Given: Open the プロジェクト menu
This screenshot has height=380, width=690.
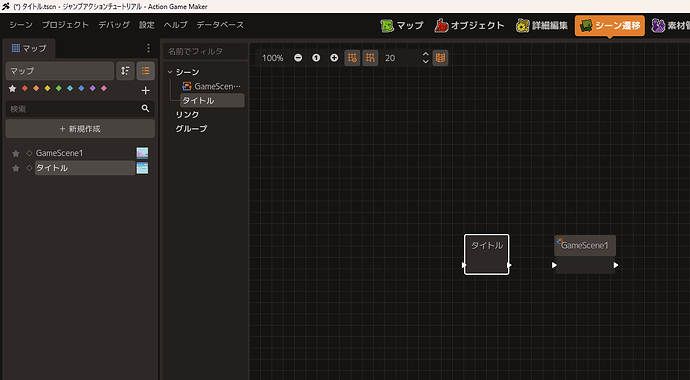Looking at the screenshot, I should click(x=65, y=25).
